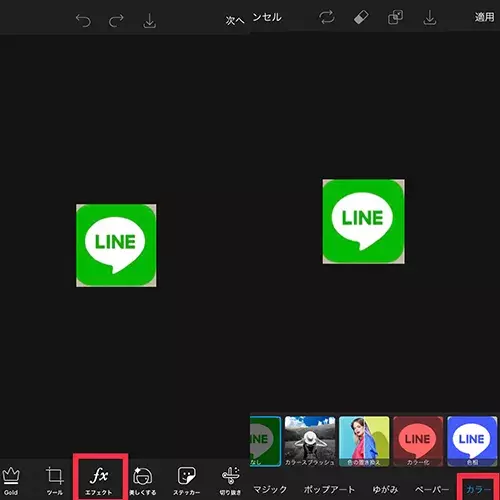
Task: Switch to the ゆがみ effects tab
Action: point(385,489)
